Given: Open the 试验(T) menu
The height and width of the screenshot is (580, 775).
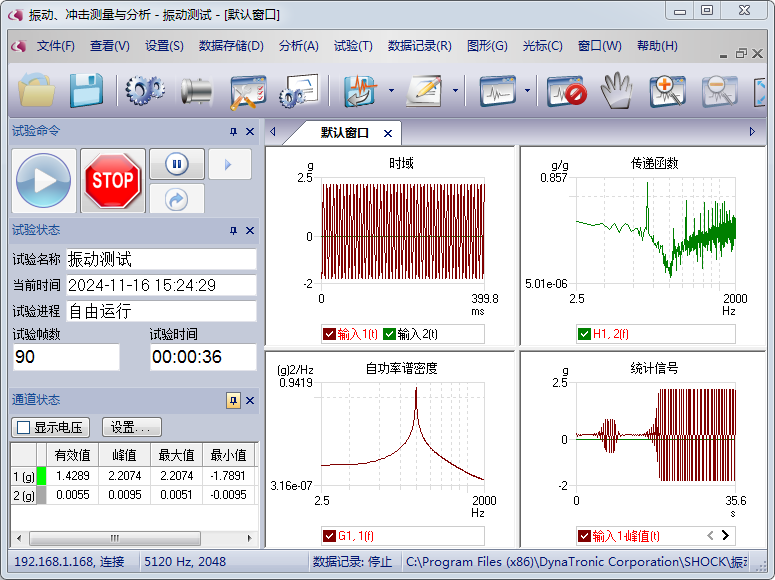Looking at the screenshot, I should 353,46.
